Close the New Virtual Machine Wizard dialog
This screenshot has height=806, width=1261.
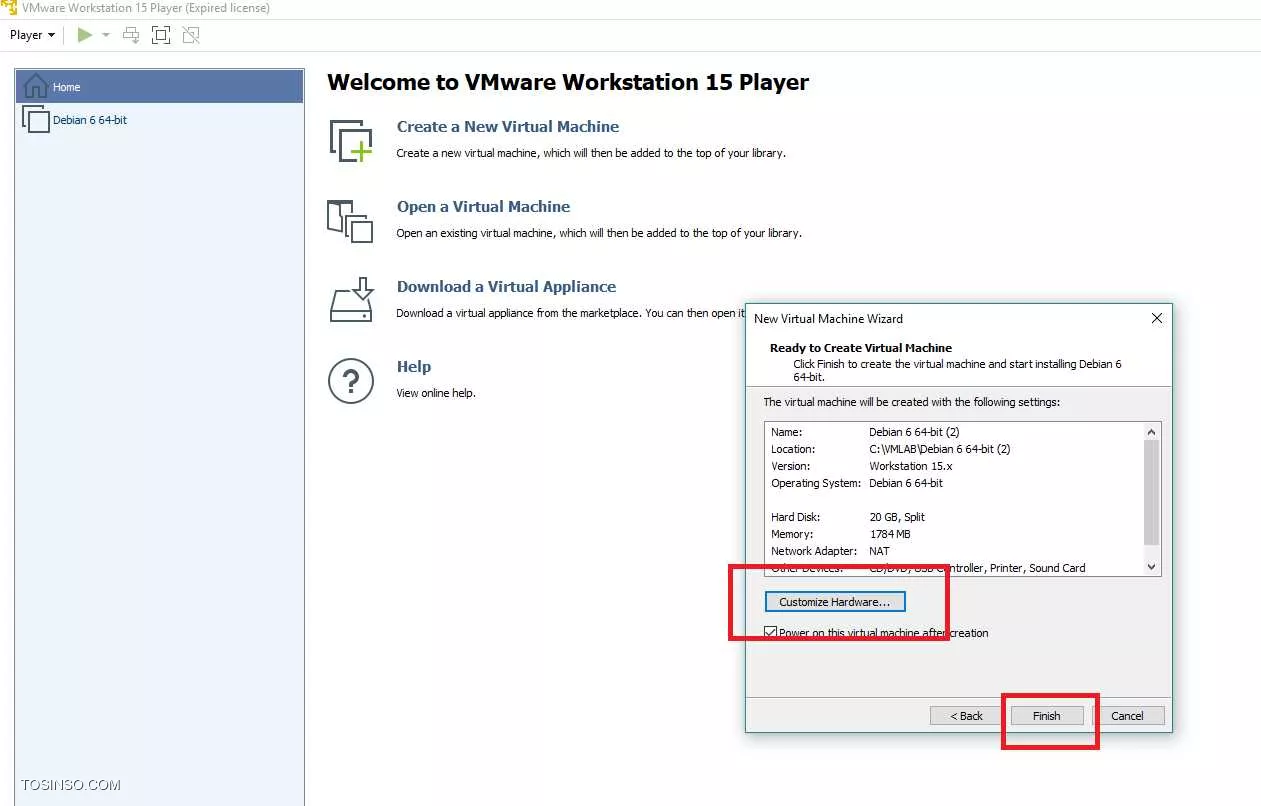pyautogui.click(x=1157, y=318)
